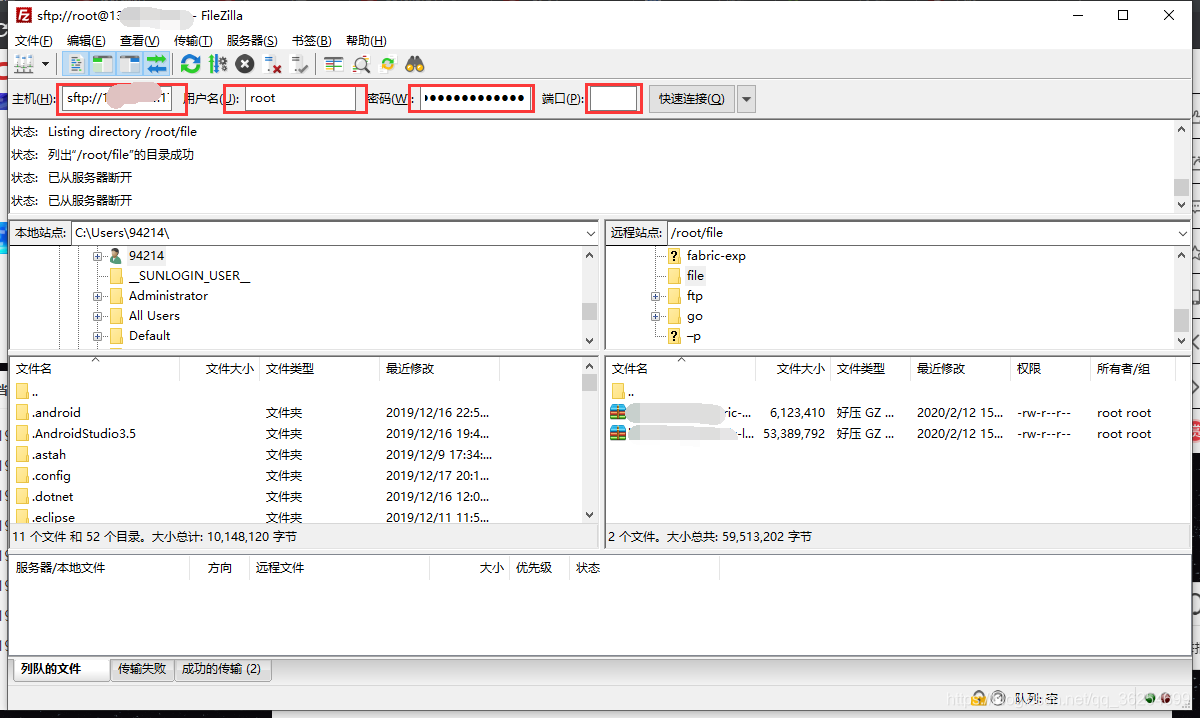Image resolution: width=1200 pixels, height=718 pixels.
Task: Select the .android folder row
Action: pyautogui.click(x=295, y=413)
